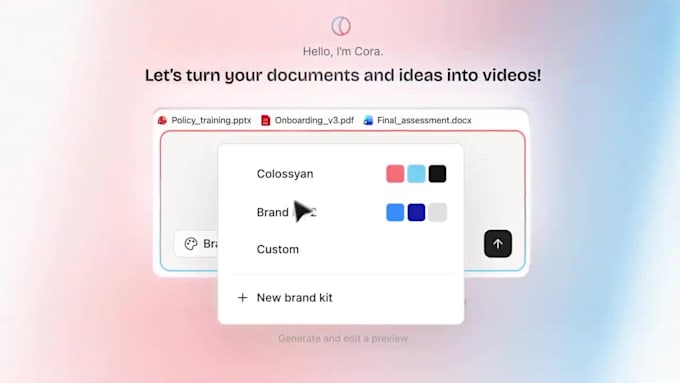Click the second brand dark navy swatch
This screenshot has height=383, width=680.
(x=416, y=213)
